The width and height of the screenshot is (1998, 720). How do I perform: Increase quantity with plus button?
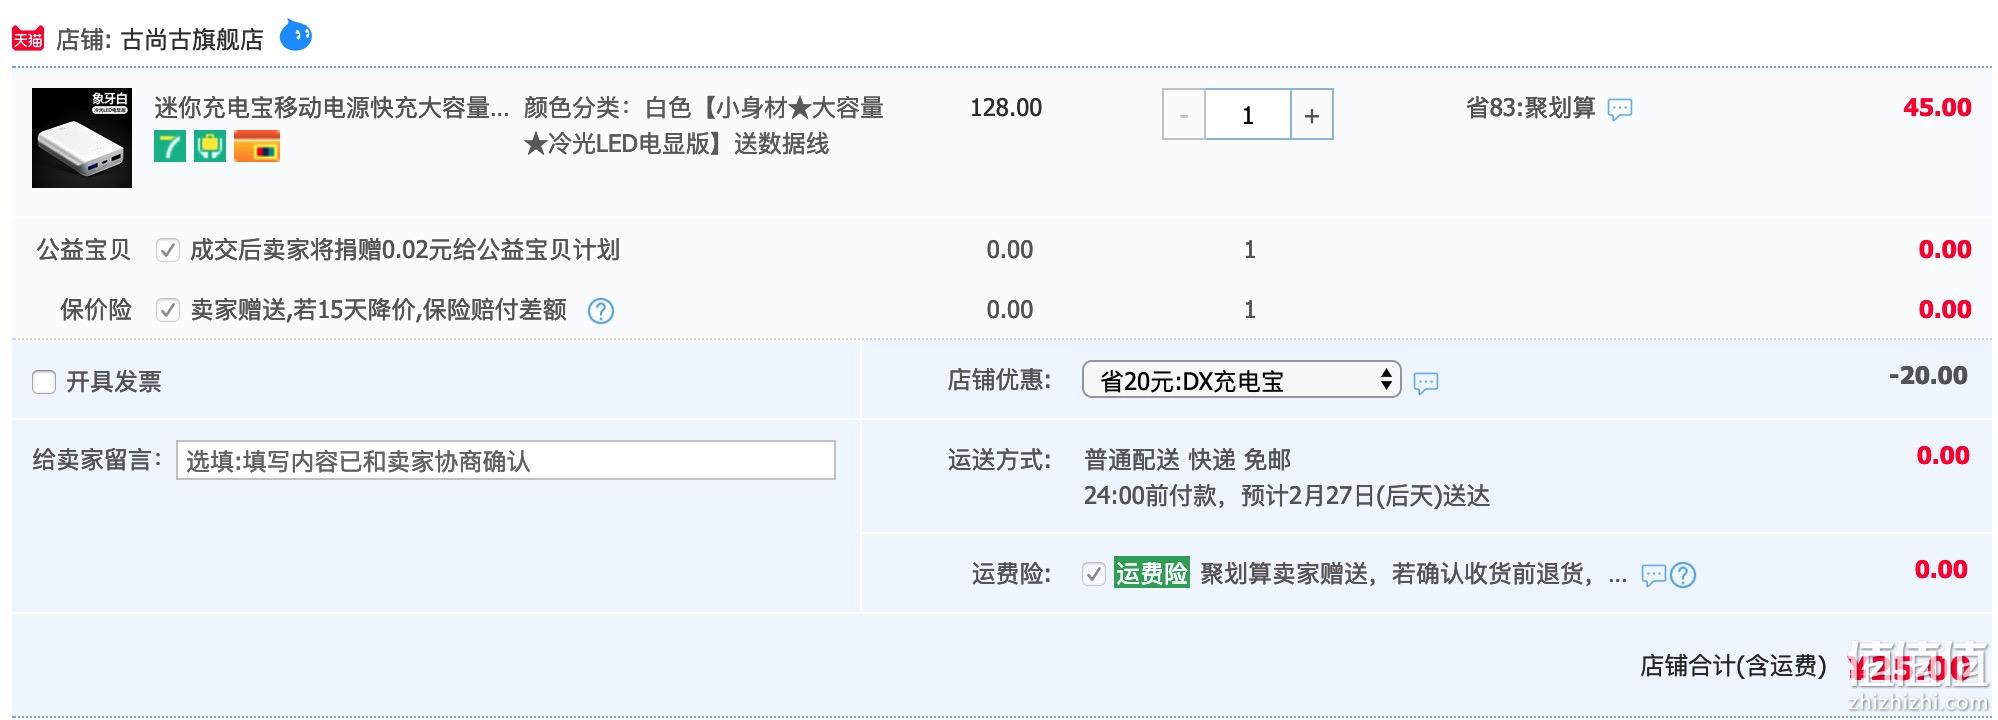1312,115
